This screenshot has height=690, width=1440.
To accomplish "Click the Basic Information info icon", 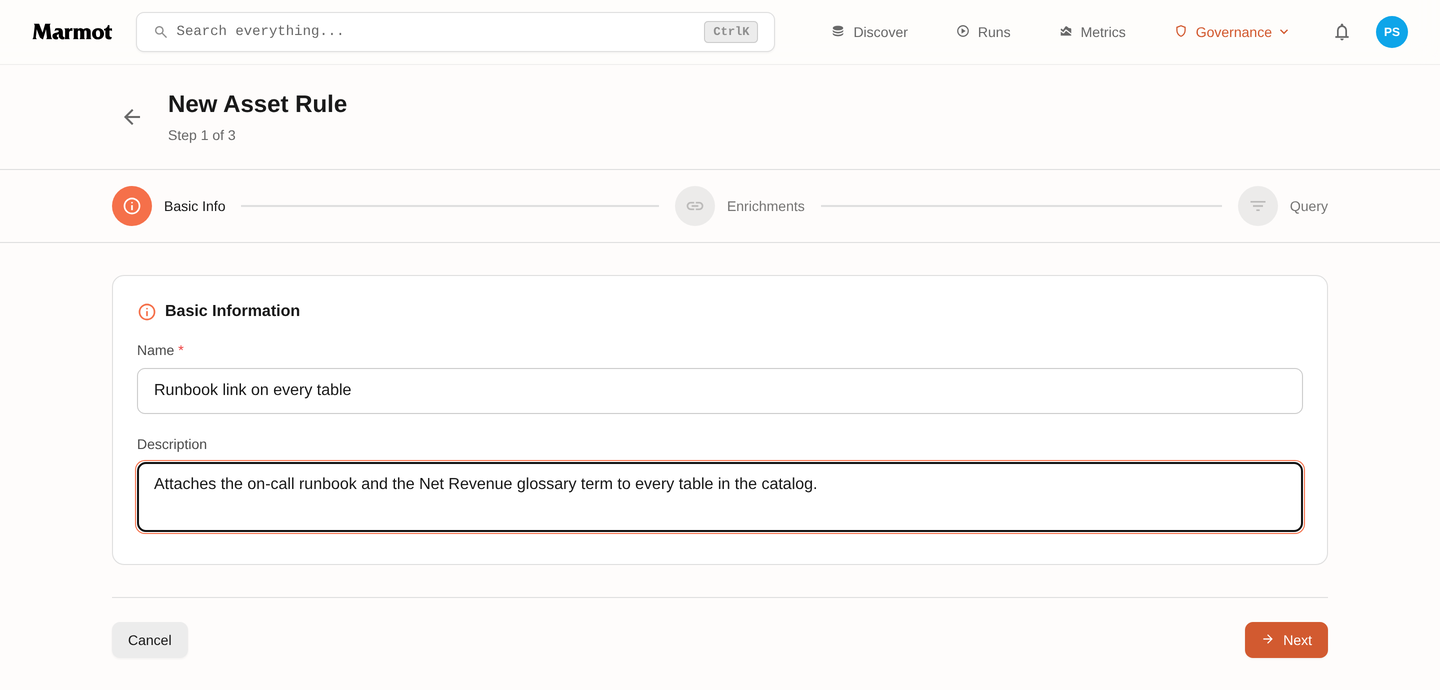I will pos(147,312).
